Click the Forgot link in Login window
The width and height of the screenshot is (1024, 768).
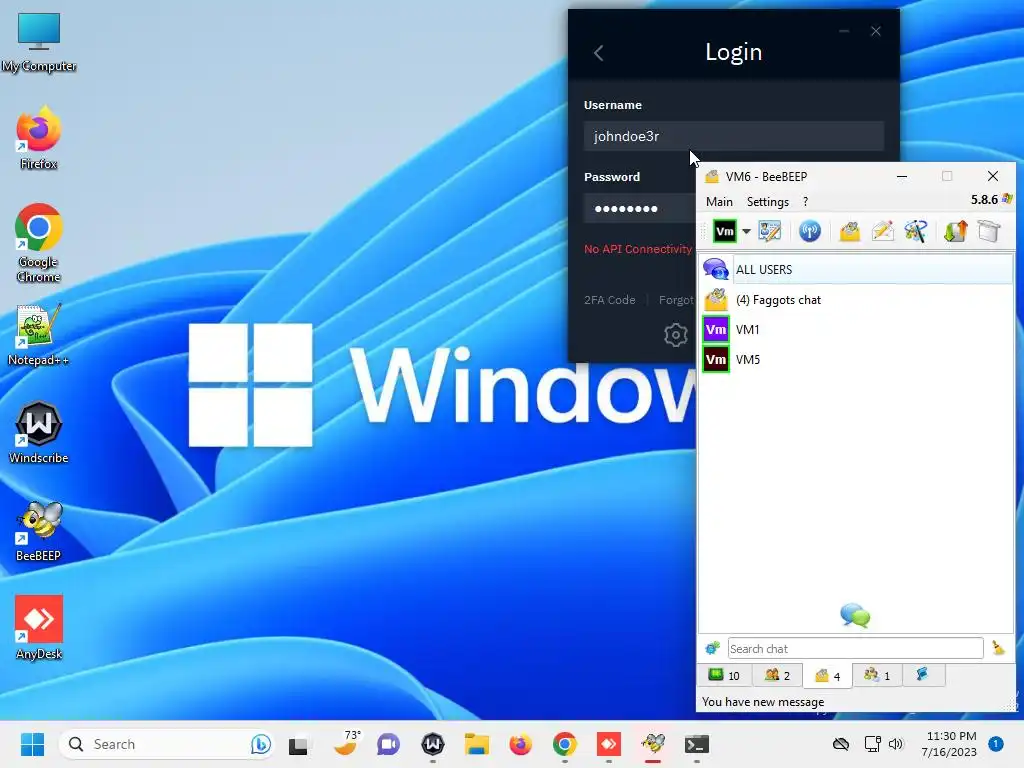point(677,300)
